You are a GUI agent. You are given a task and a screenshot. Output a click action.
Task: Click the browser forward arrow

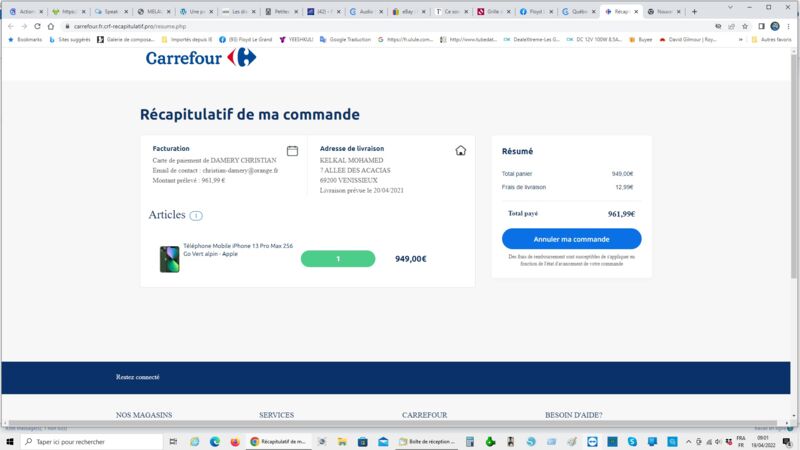[24, 26]
